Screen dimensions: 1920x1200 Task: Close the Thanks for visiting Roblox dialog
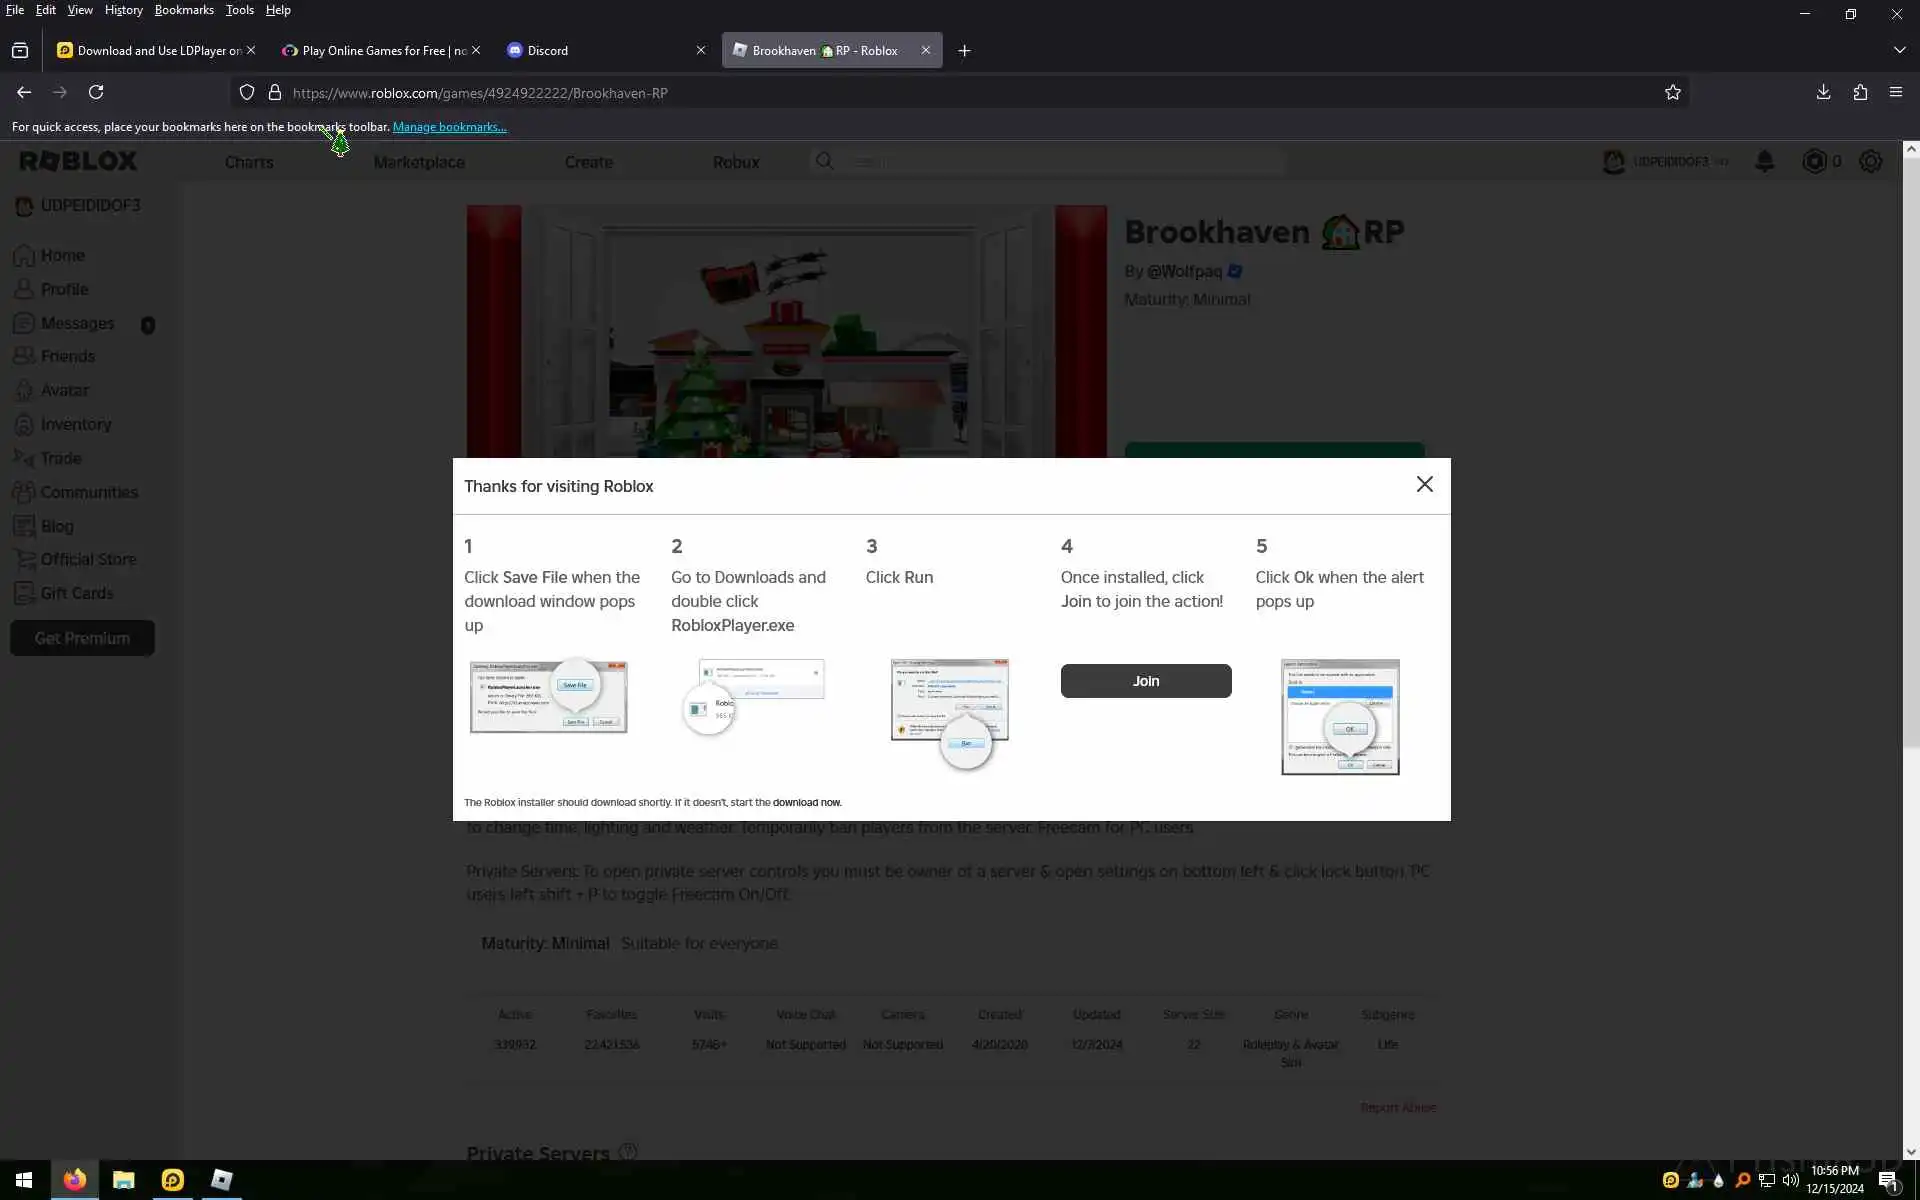(1424, 484)
